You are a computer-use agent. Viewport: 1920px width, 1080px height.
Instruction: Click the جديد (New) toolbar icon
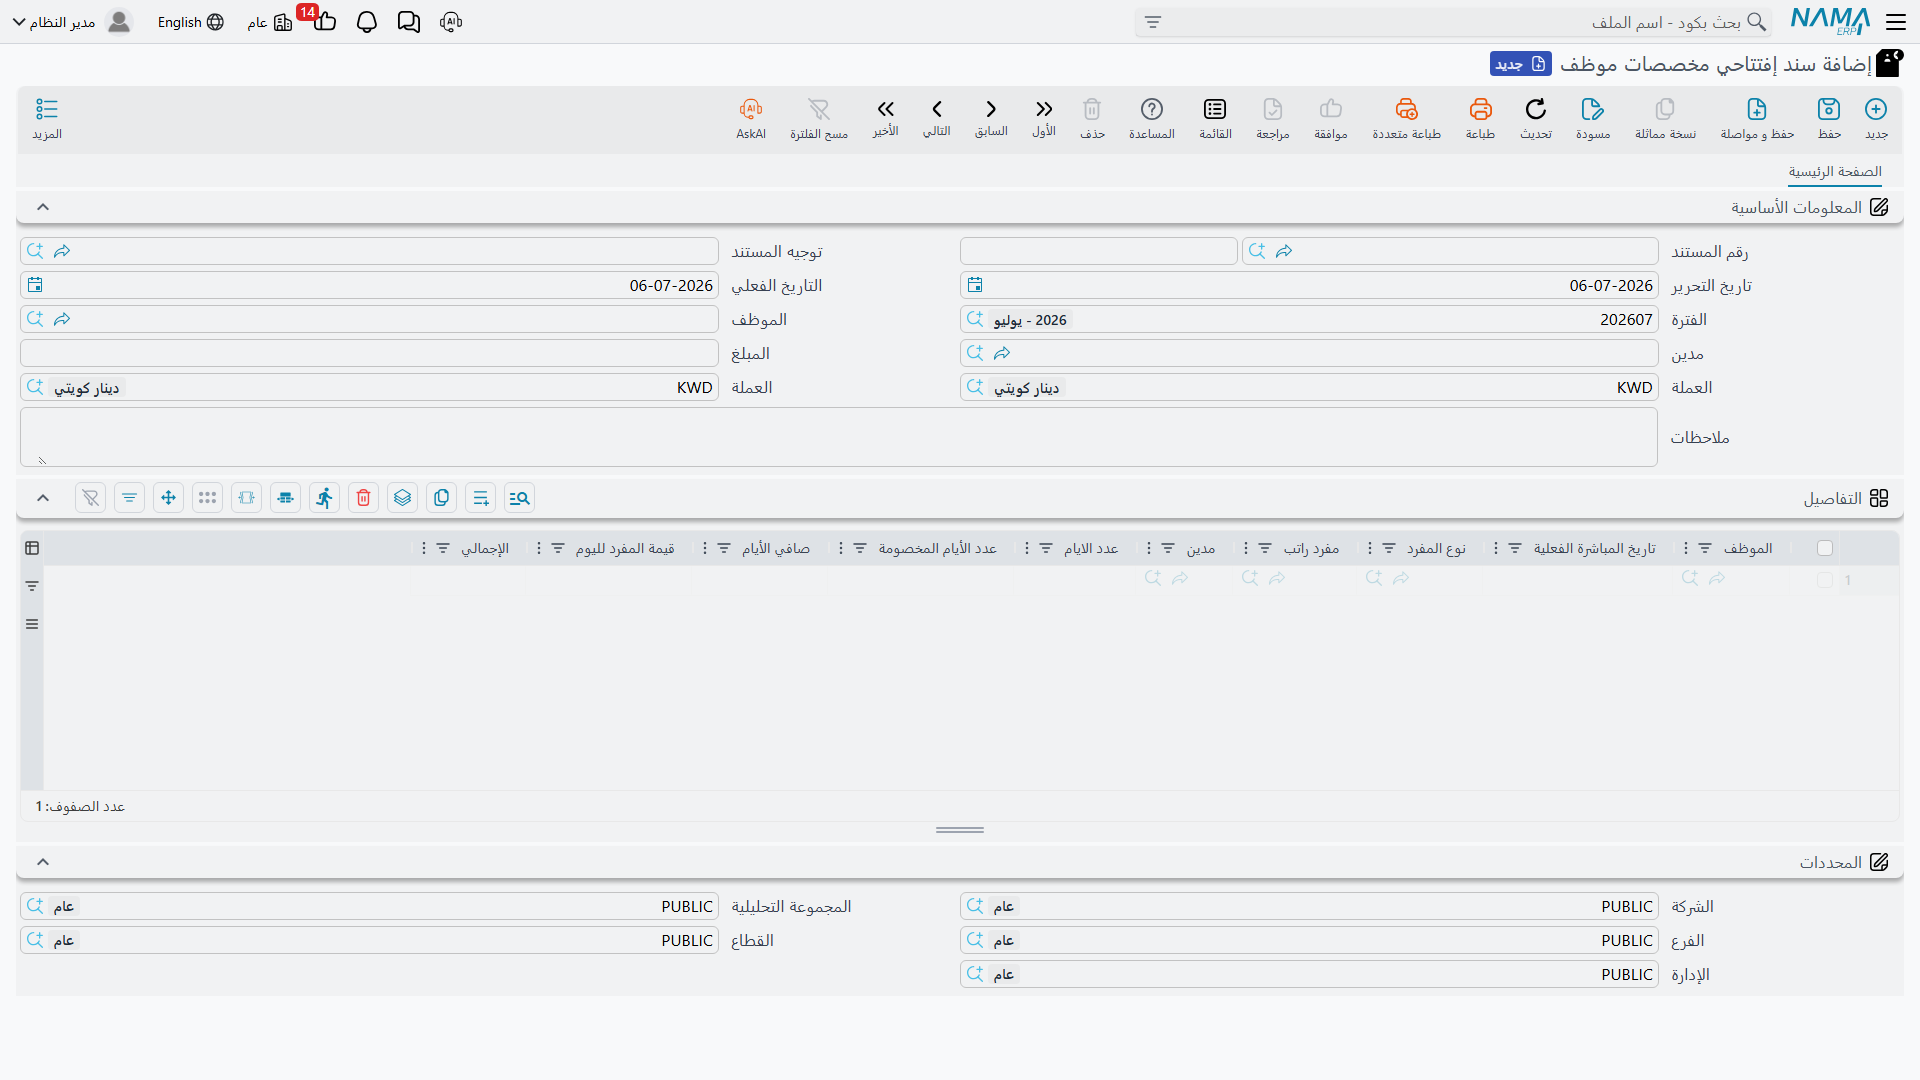(x=1876, y=118)
